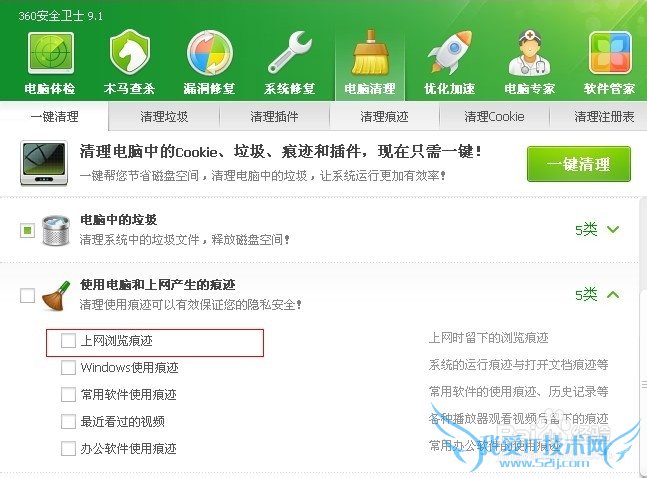Open the 电脑体检 radar icon
Screen dimensions: 647x478
coord(50,54)
